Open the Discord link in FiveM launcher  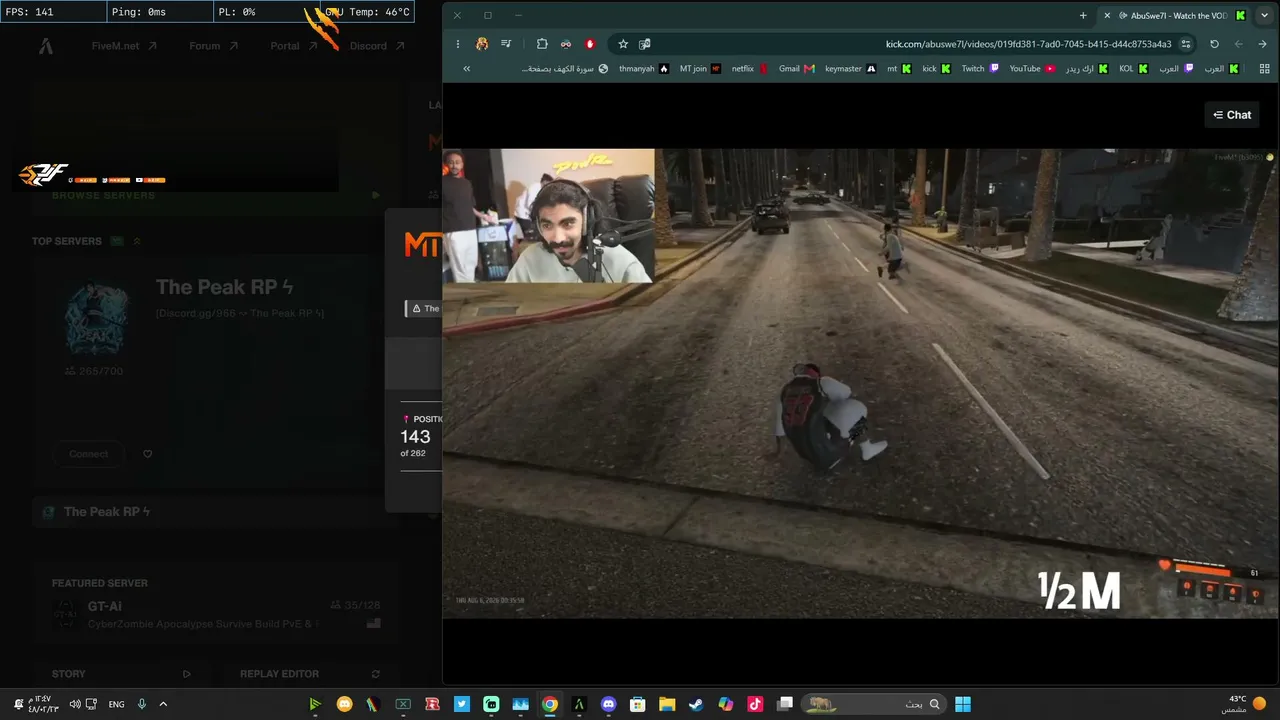(377, 46)
